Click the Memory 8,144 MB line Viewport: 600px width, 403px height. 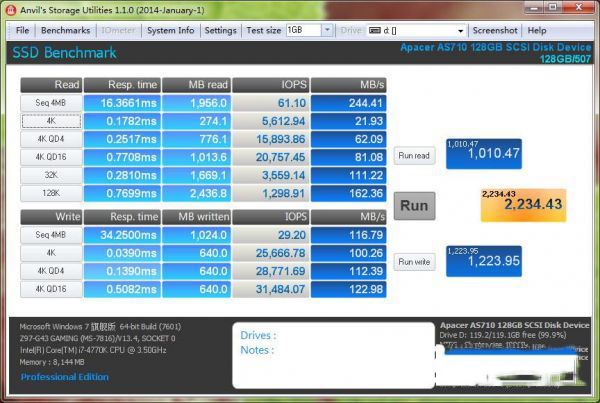(52, 362)
